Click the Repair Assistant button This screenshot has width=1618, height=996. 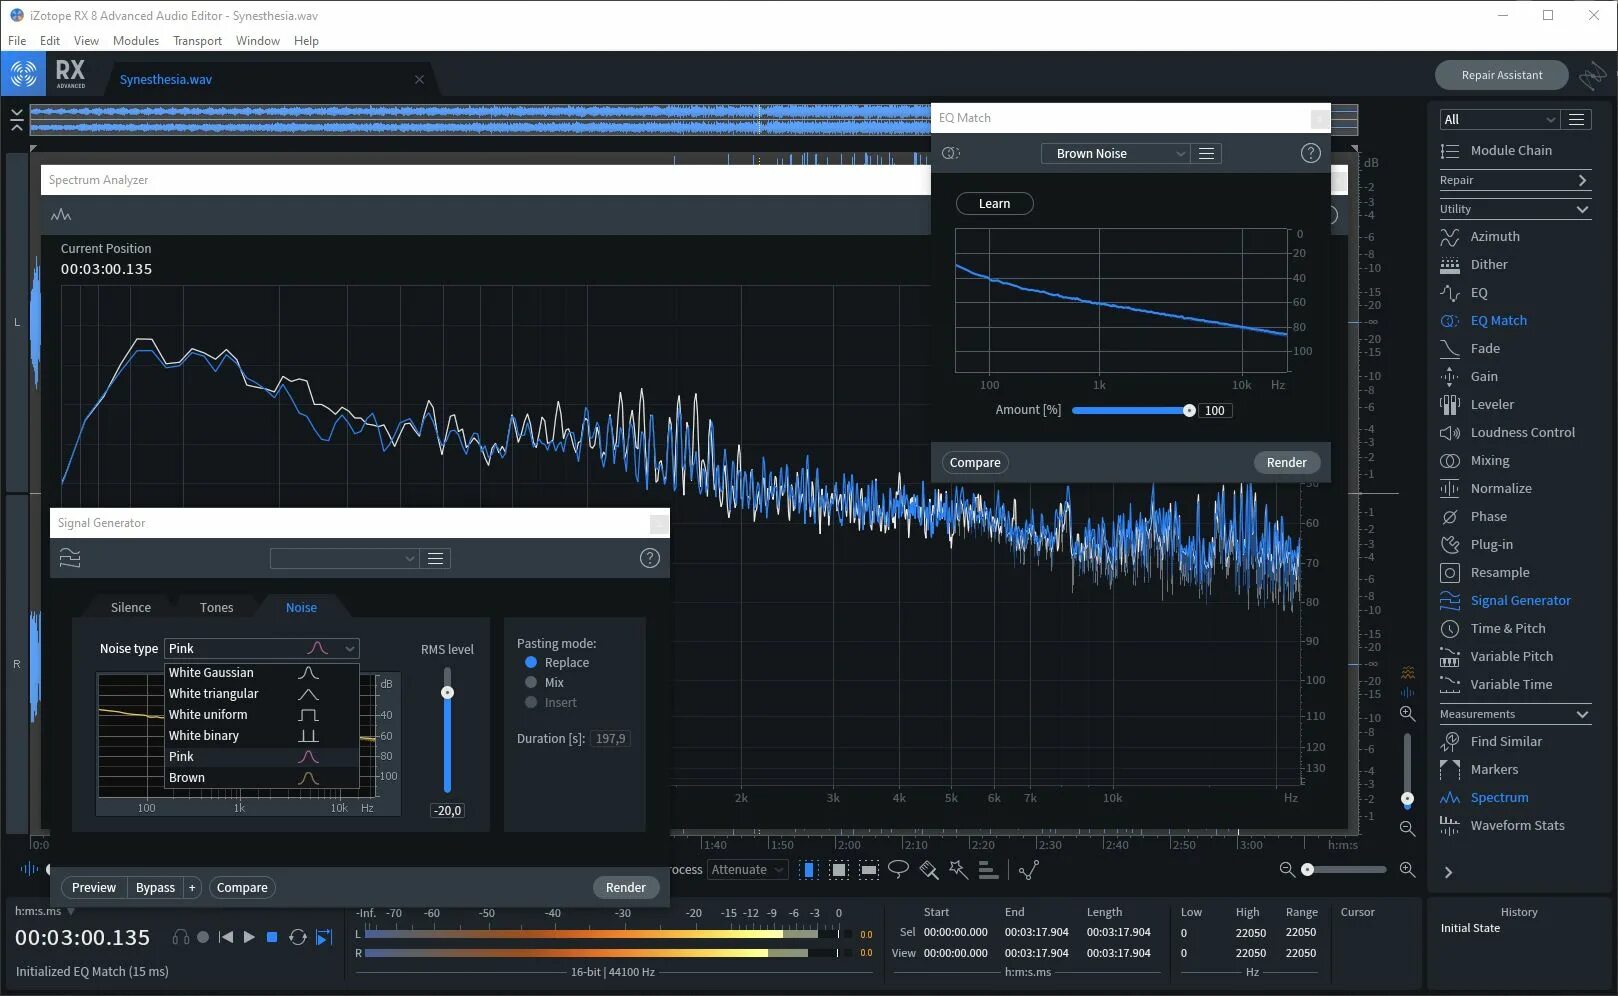[1501, 74]
